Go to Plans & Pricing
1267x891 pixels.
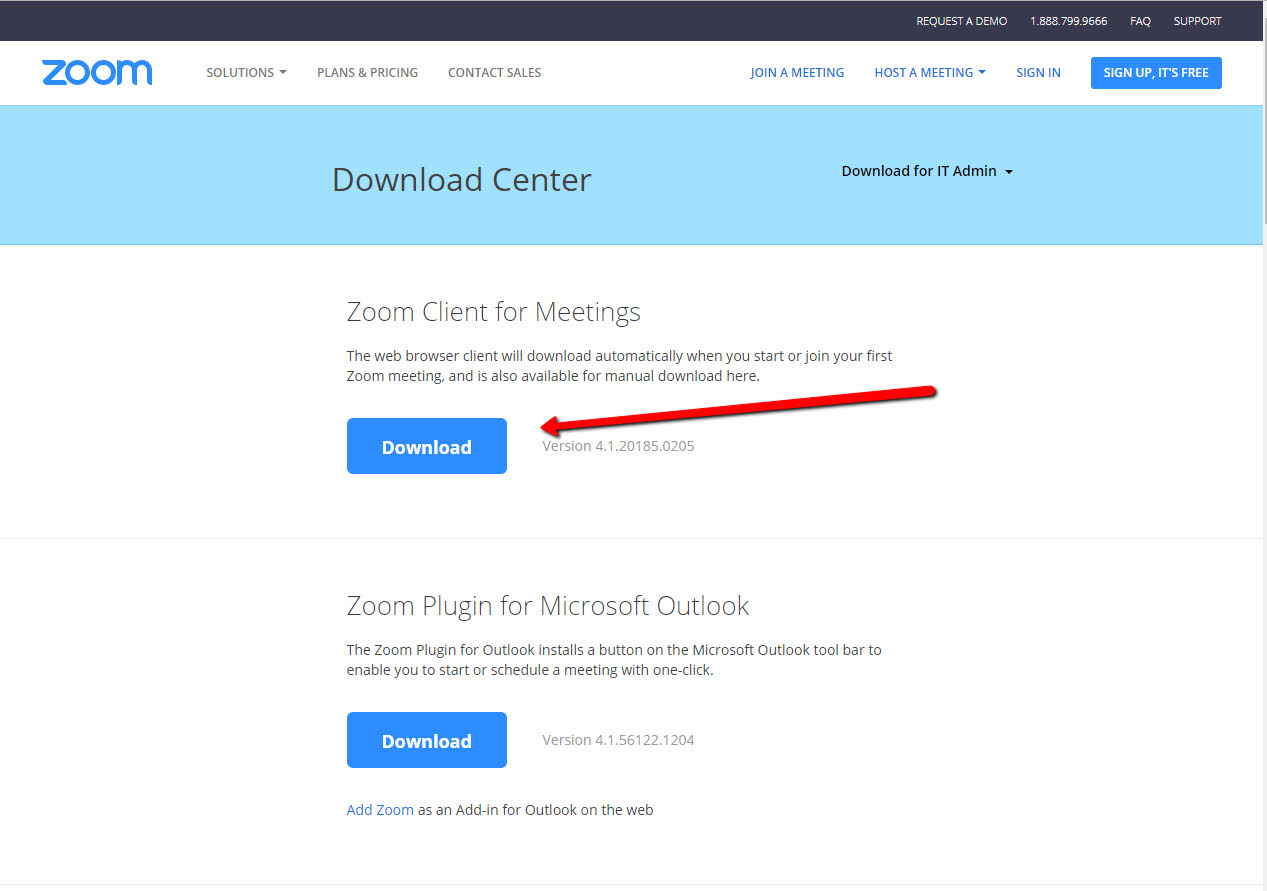pyautogui.click(x=367, y=72)
